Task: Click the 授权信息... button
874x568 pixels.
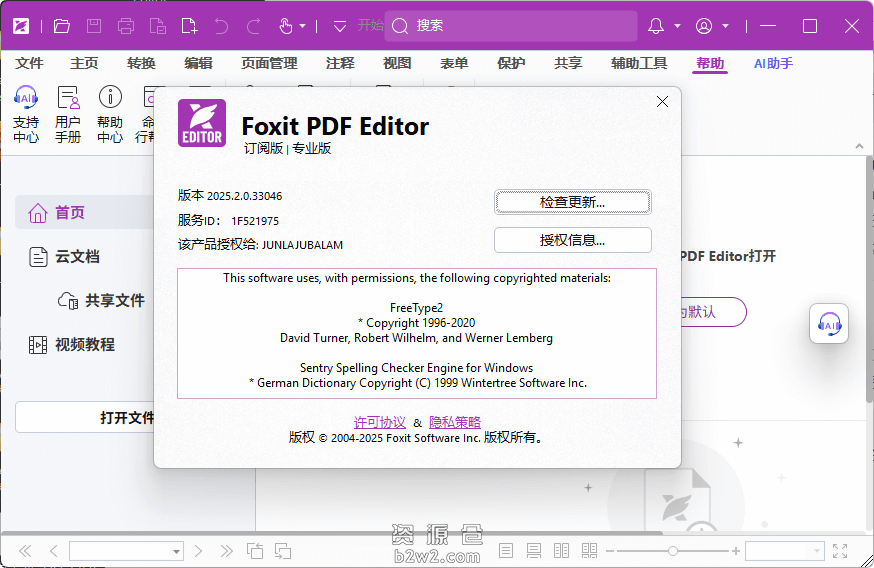Action: [572, 240]
